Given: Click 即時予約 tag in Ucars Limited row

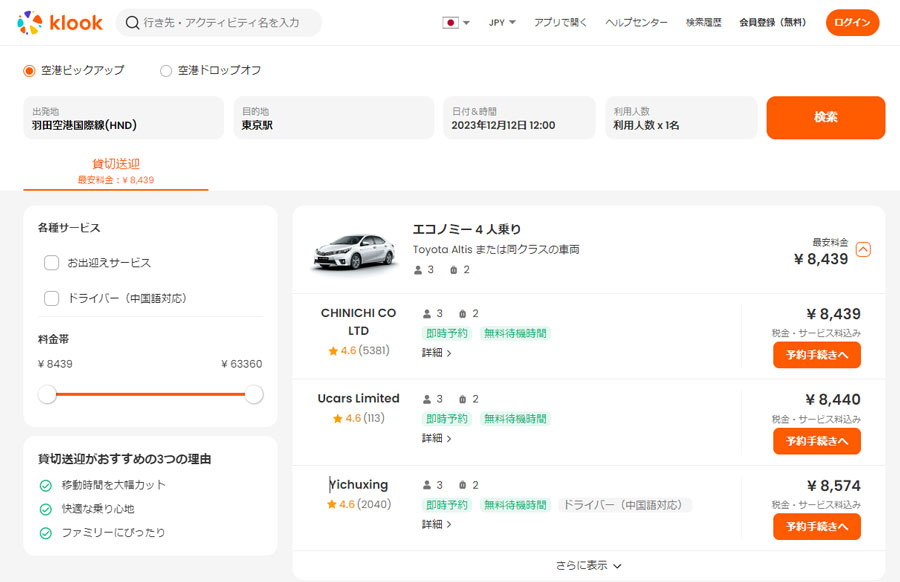Looking at the screenshot, I should click(x=447, y=419).
